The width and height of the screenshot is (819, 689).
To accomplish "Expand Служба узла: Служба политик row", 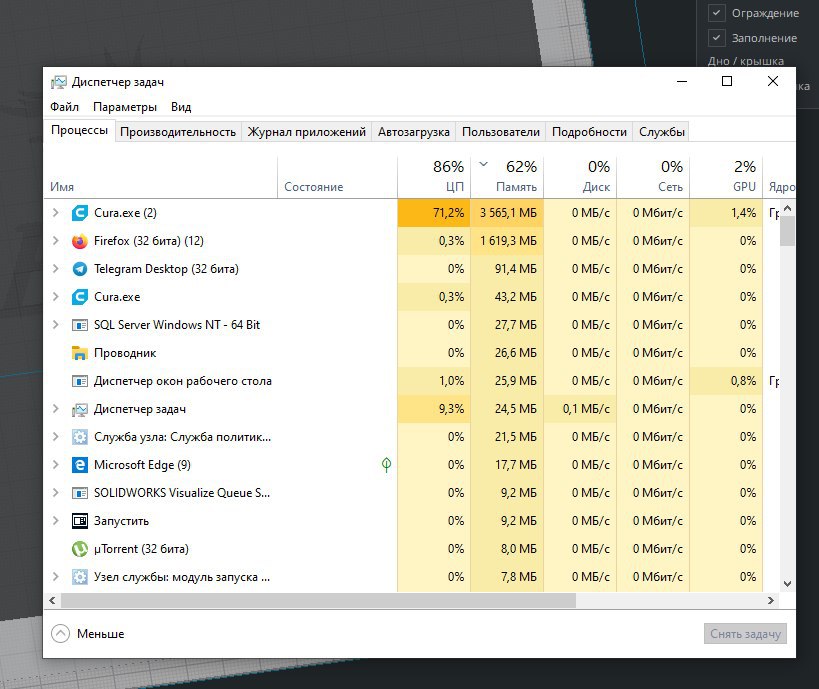I will tap(55, 437).
